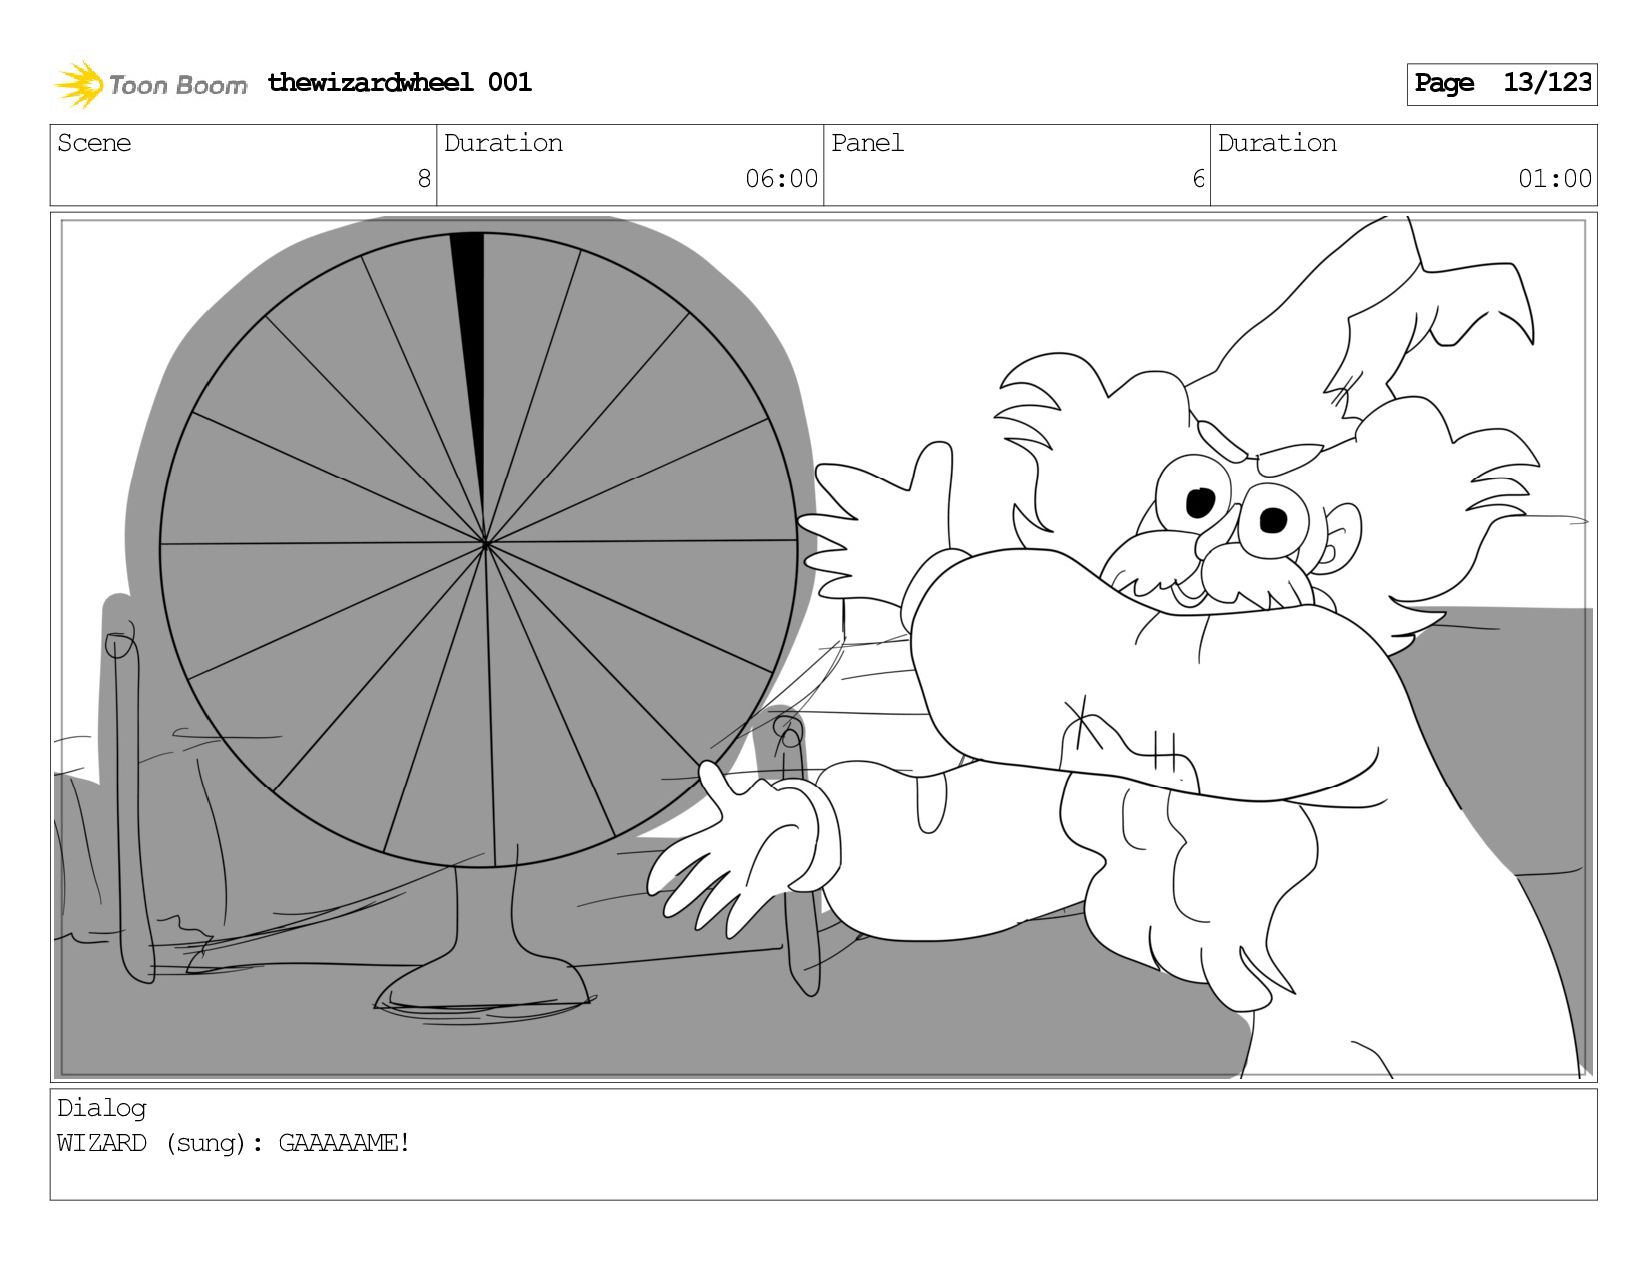Screen dimensions: 1650x1275
Task: Click the 'Page 13/123' box
Action: (x=1502, y=84)
